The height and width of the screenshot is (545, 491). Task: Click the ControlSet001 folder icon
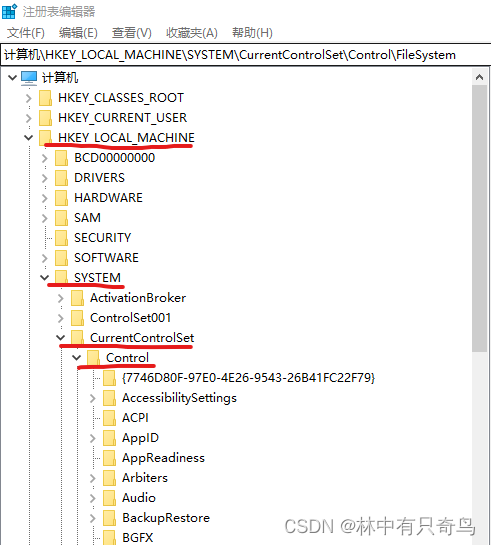pyautogui.click(x=77, y=318)
